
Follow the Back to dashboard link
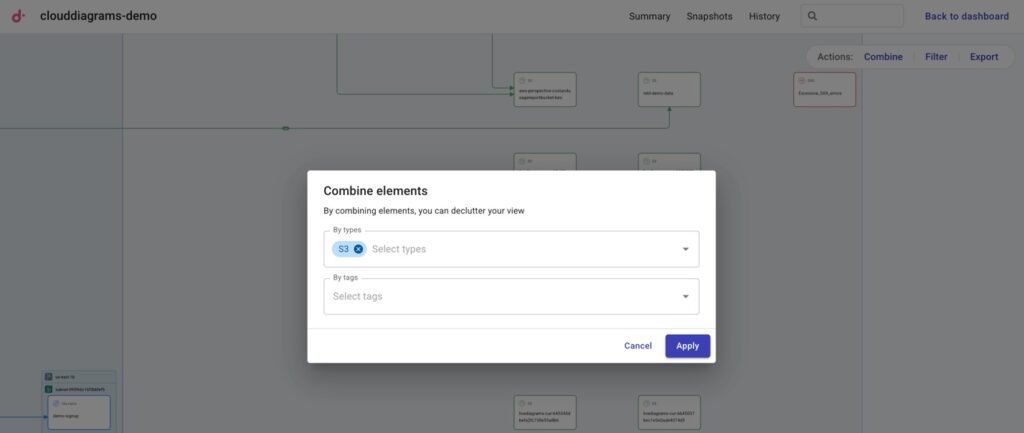coord(966,16)
